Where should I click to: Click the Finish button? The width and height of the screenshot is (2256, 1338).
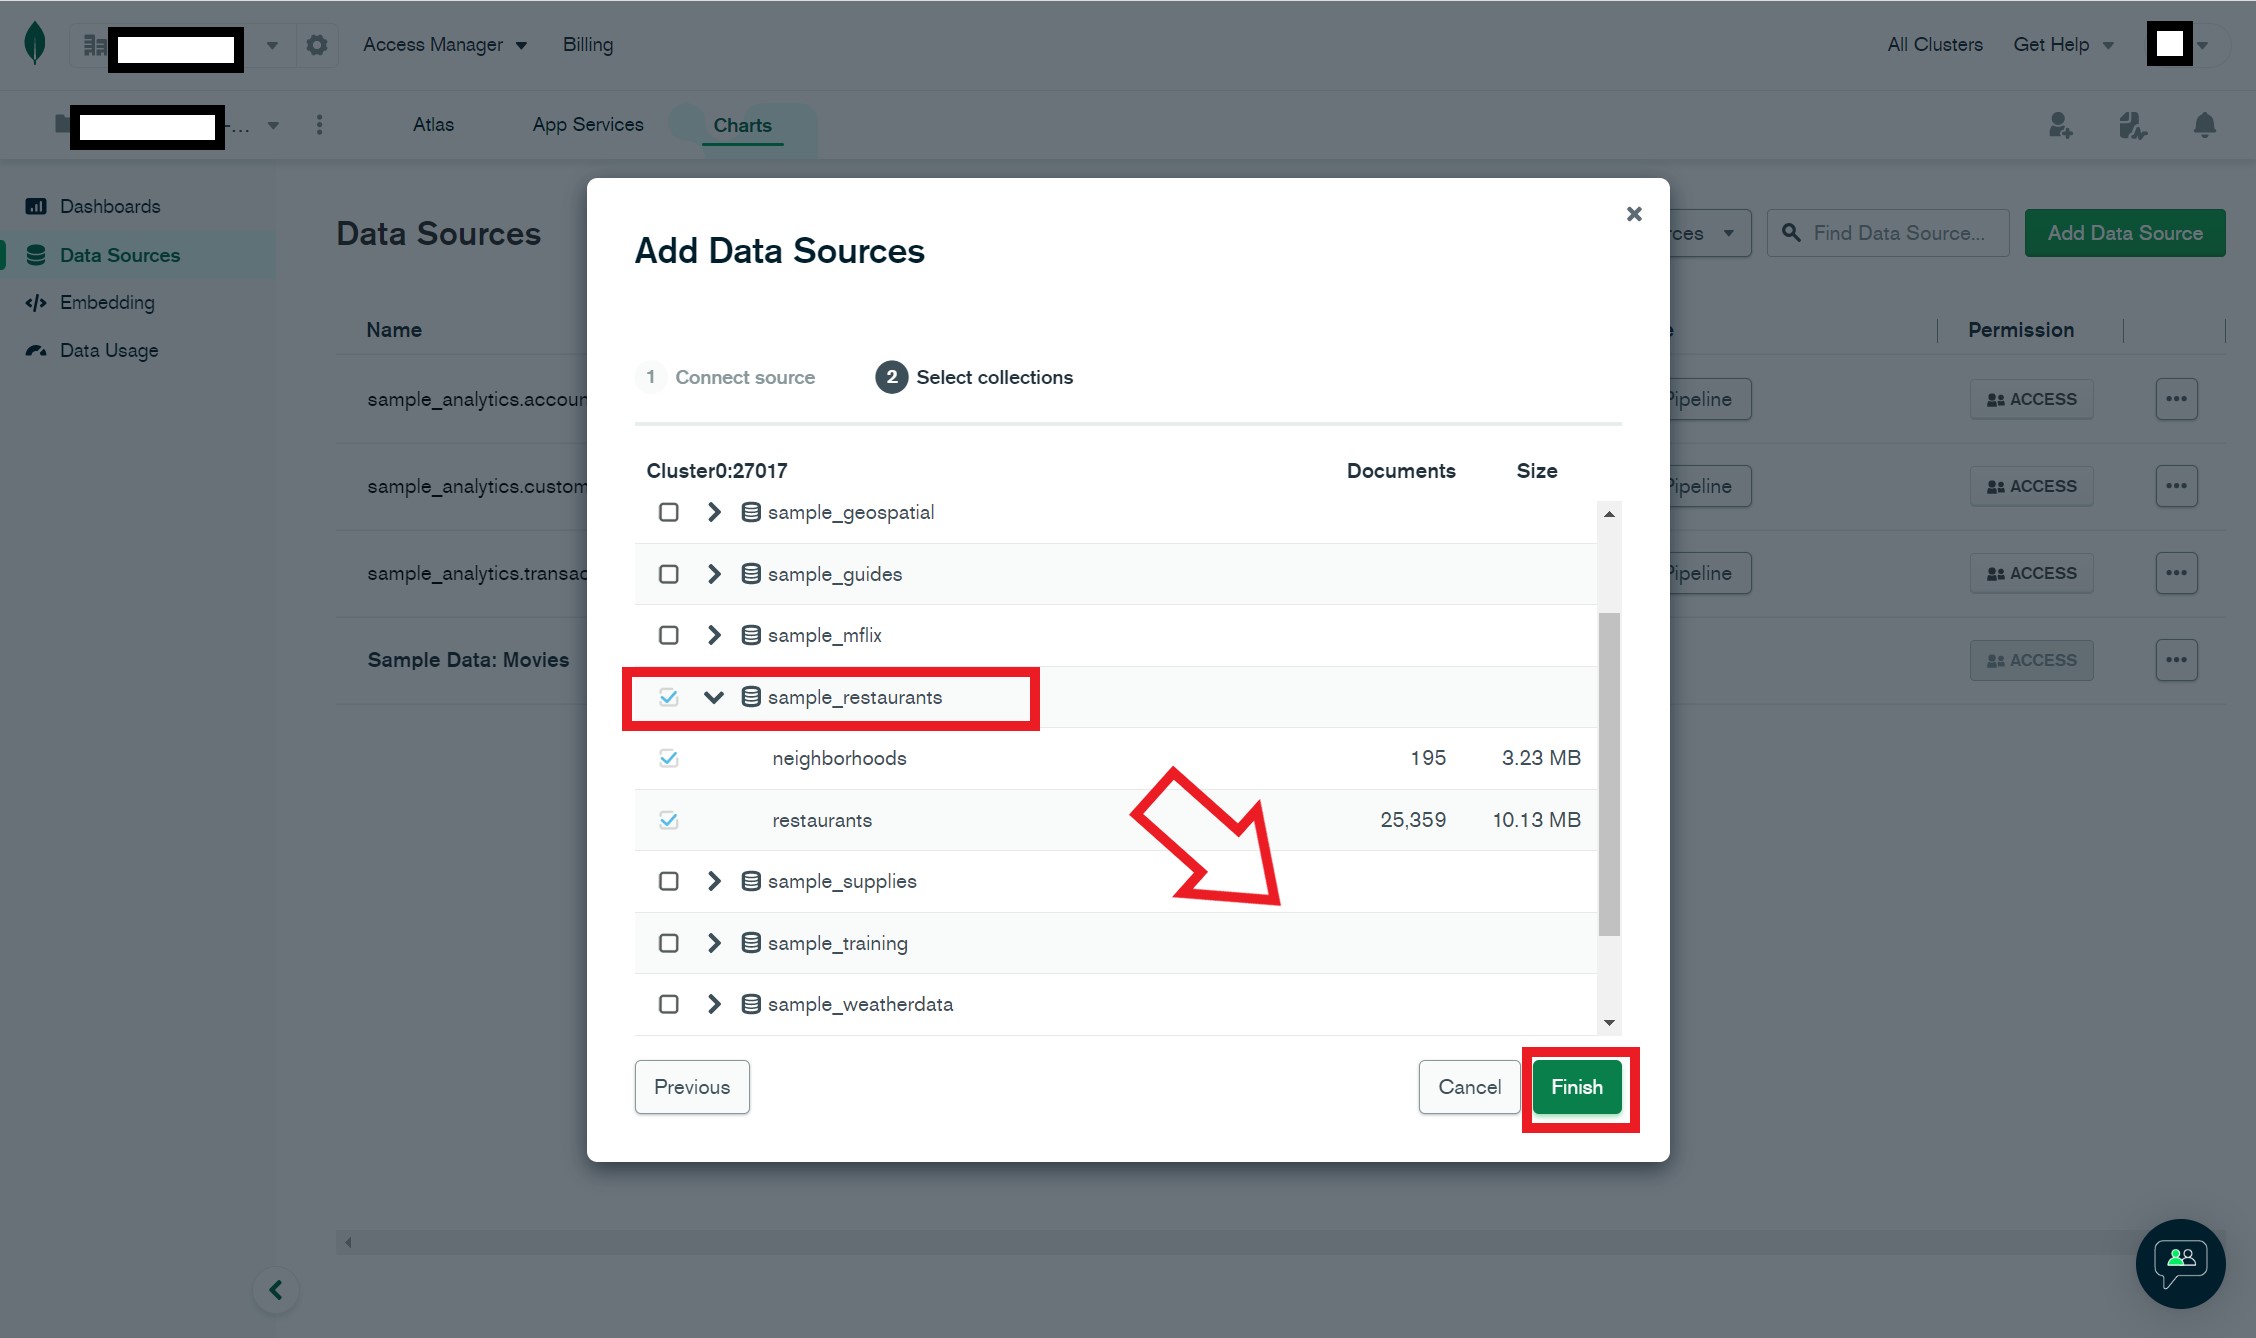click(x=1577, y=1087)
